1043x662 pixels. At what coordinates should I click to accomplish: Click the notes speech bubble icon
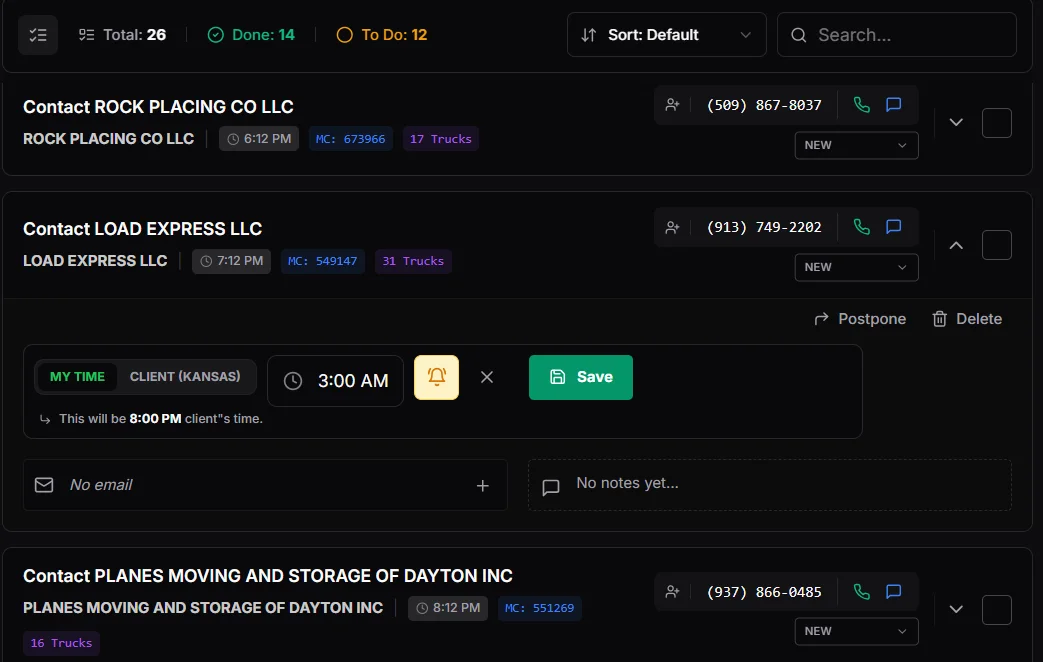click(551, 488)
